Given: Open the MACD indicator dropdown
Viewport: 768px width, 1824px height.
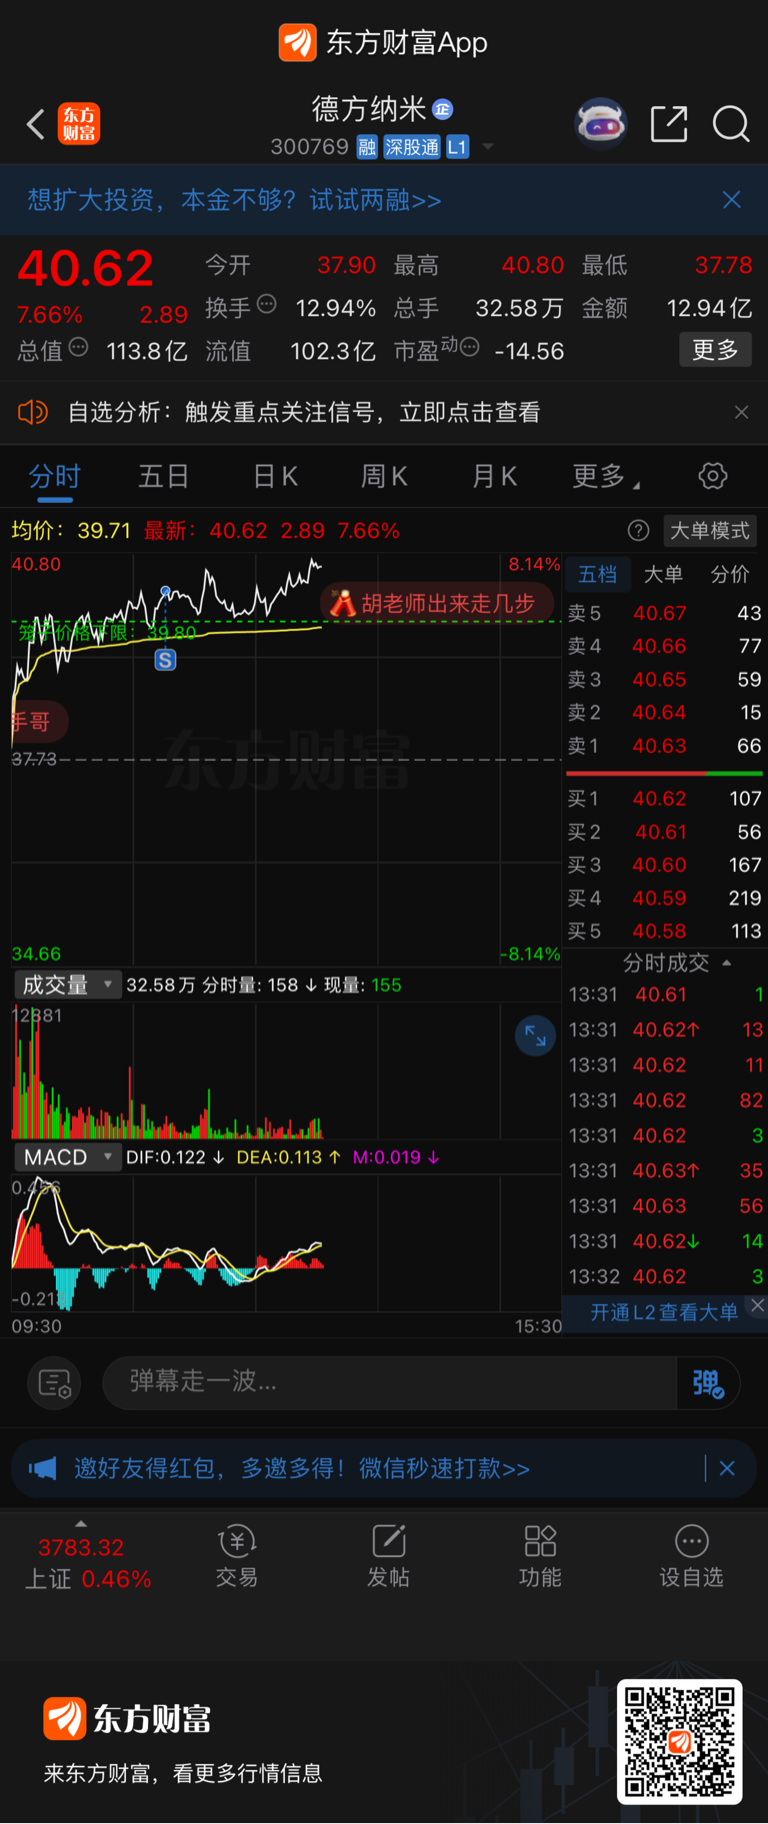Looking at the screenshot, I should click(67, 1157).
